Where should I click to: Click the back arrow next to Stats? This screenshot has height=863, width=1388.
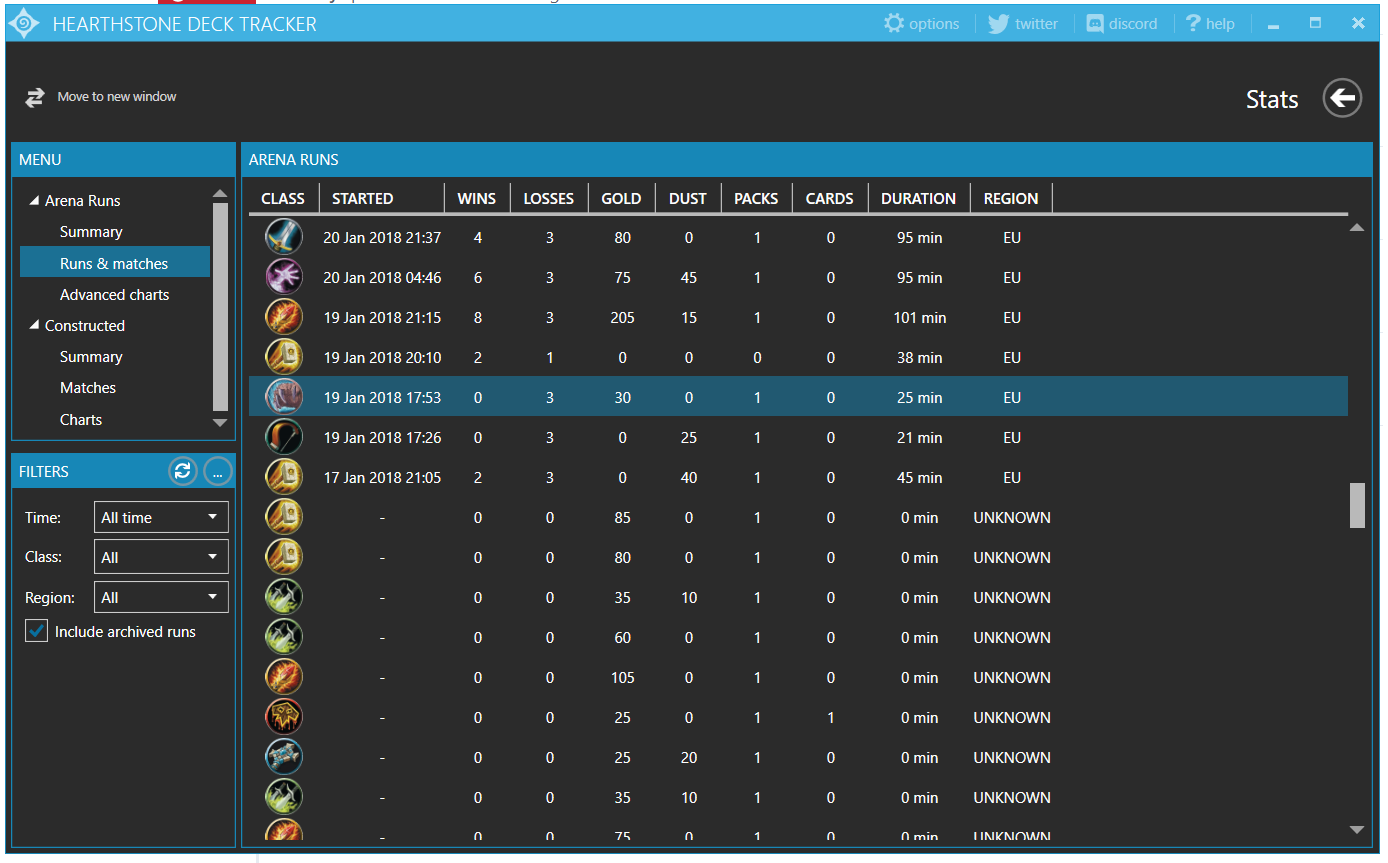coord(1342,98)
